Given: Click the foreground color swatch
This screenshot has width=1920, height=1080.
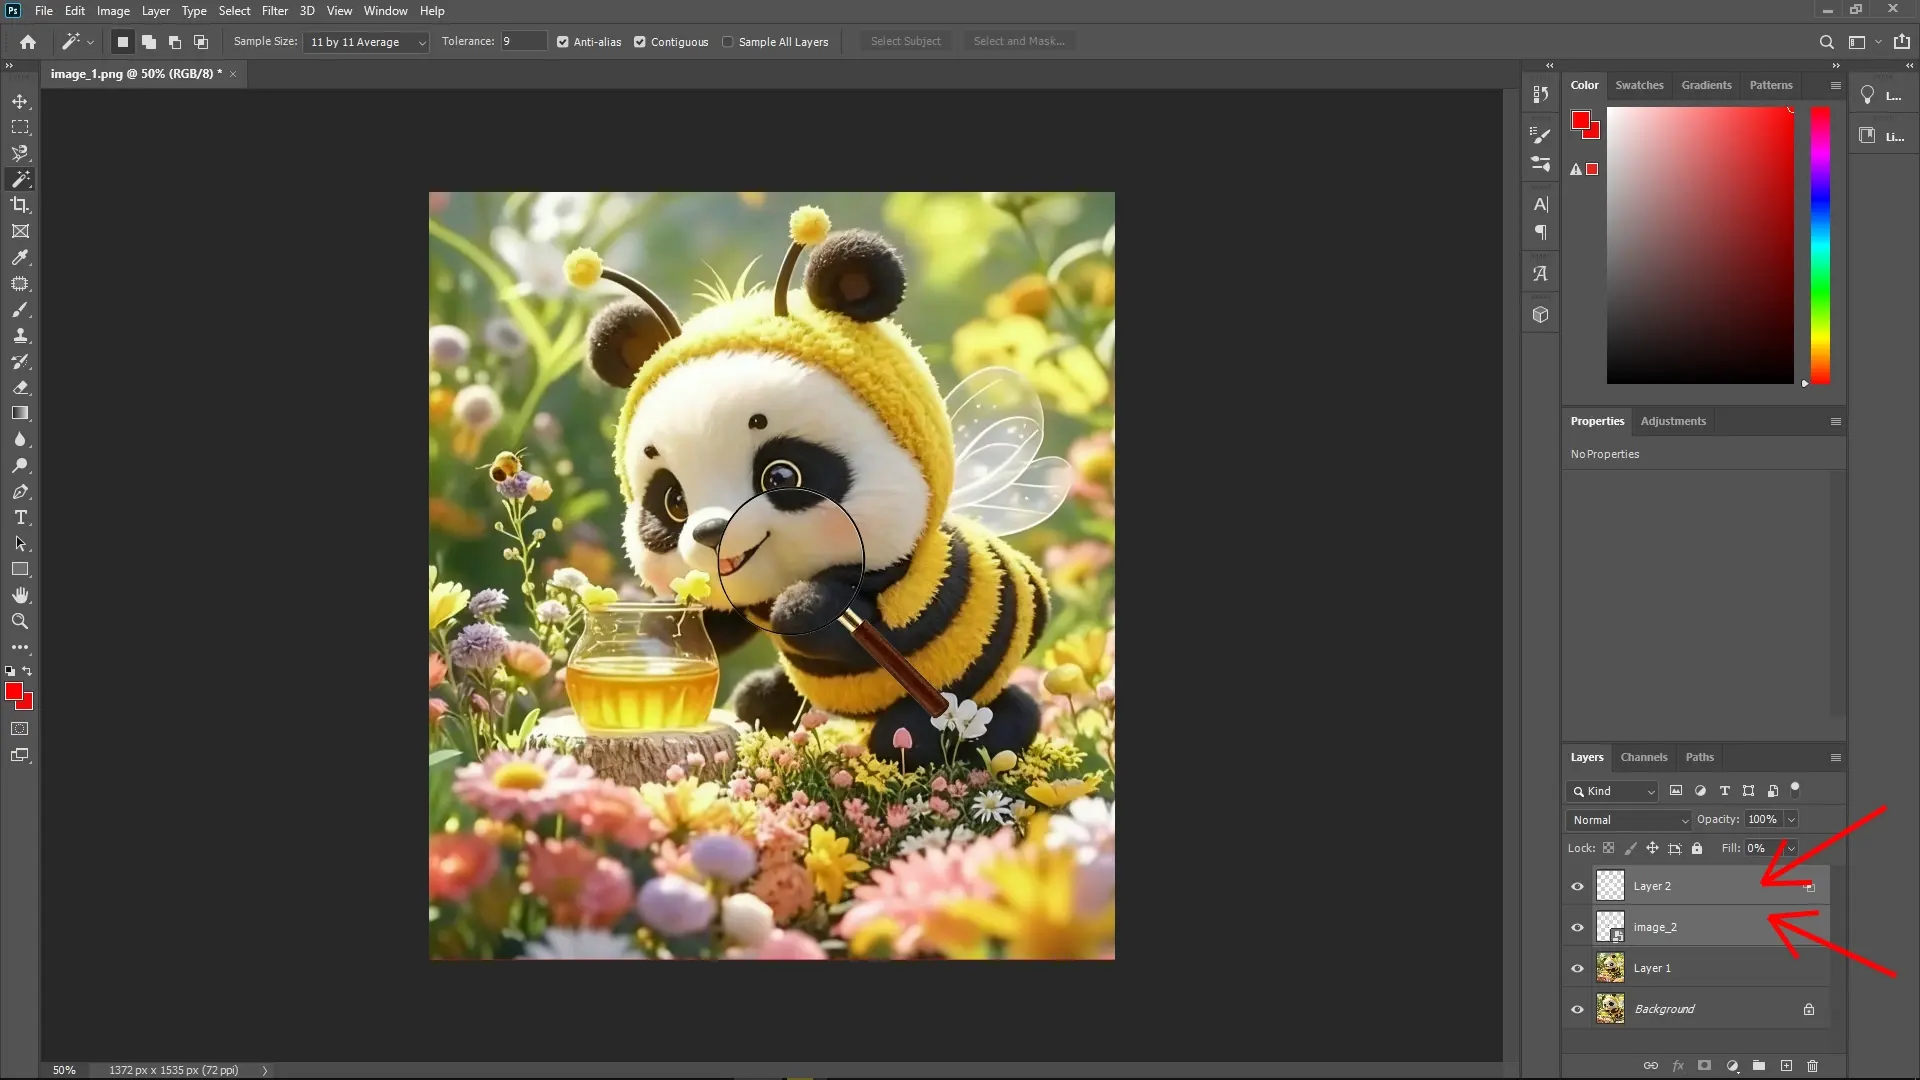Looking at the screenshot, I should pyautogui.click(x=16, y=692).
